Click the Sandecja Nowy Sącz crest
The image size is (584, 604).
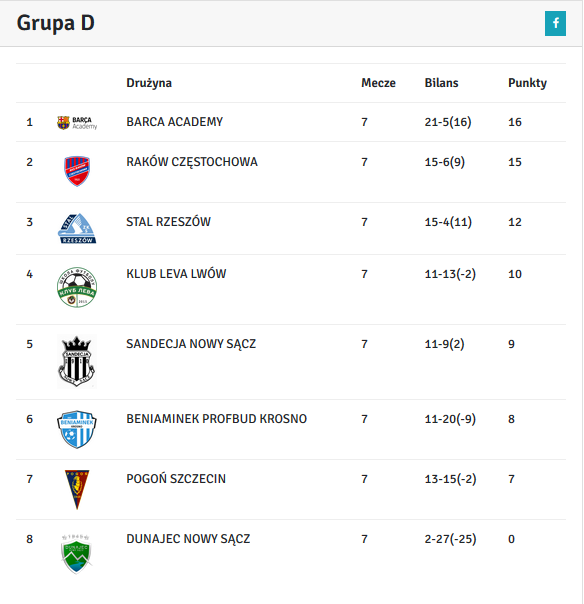tap(77, 362)
